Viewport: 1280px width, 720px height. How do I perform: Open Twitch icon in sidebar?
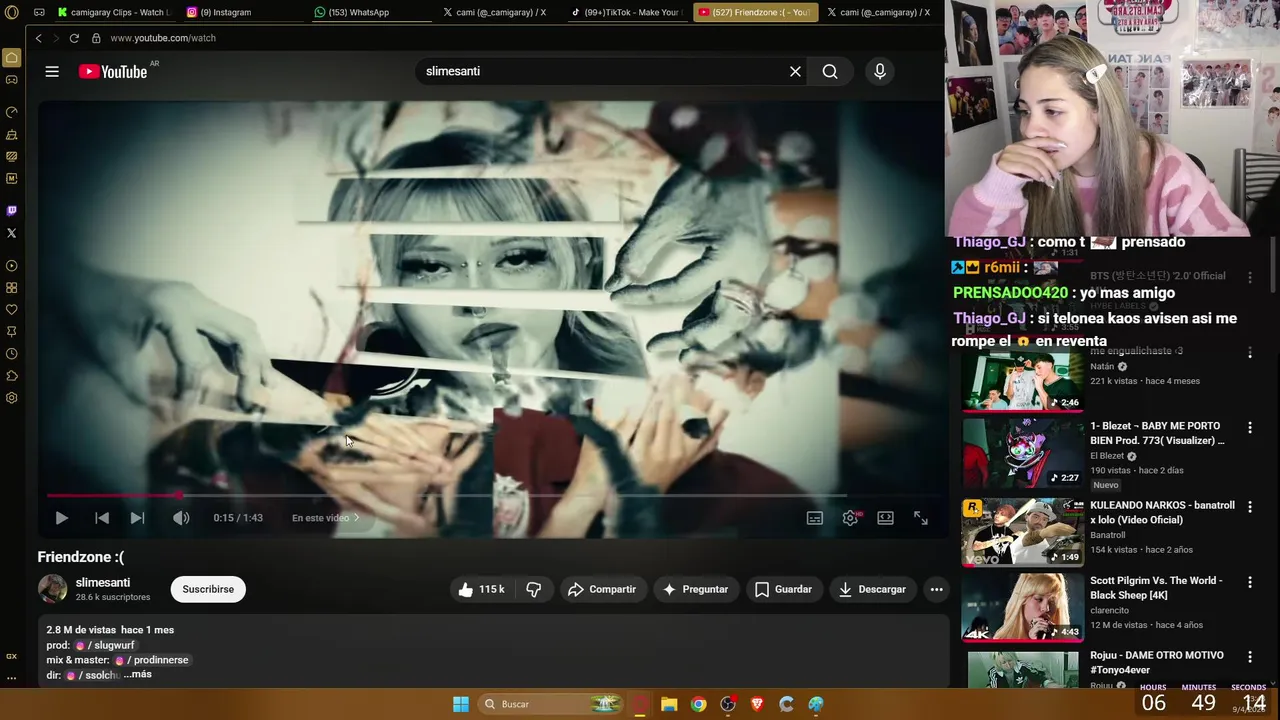point(12,211)
